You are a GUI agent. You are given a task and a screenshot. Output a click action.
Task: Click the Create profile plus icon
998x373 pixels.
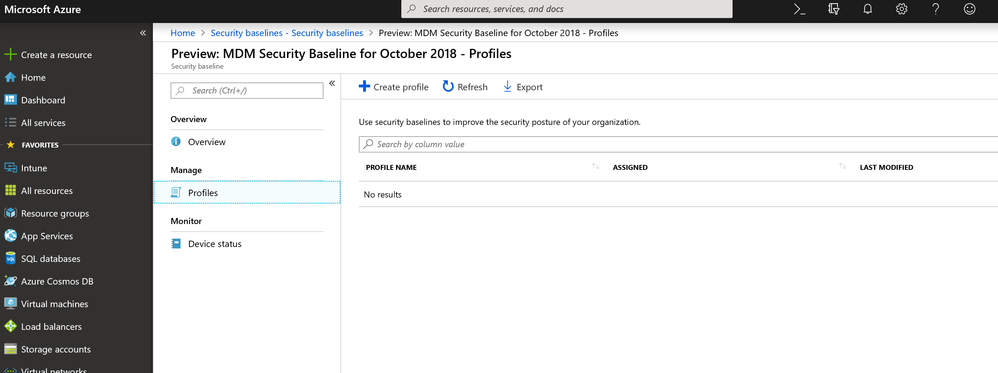[364, 87]
